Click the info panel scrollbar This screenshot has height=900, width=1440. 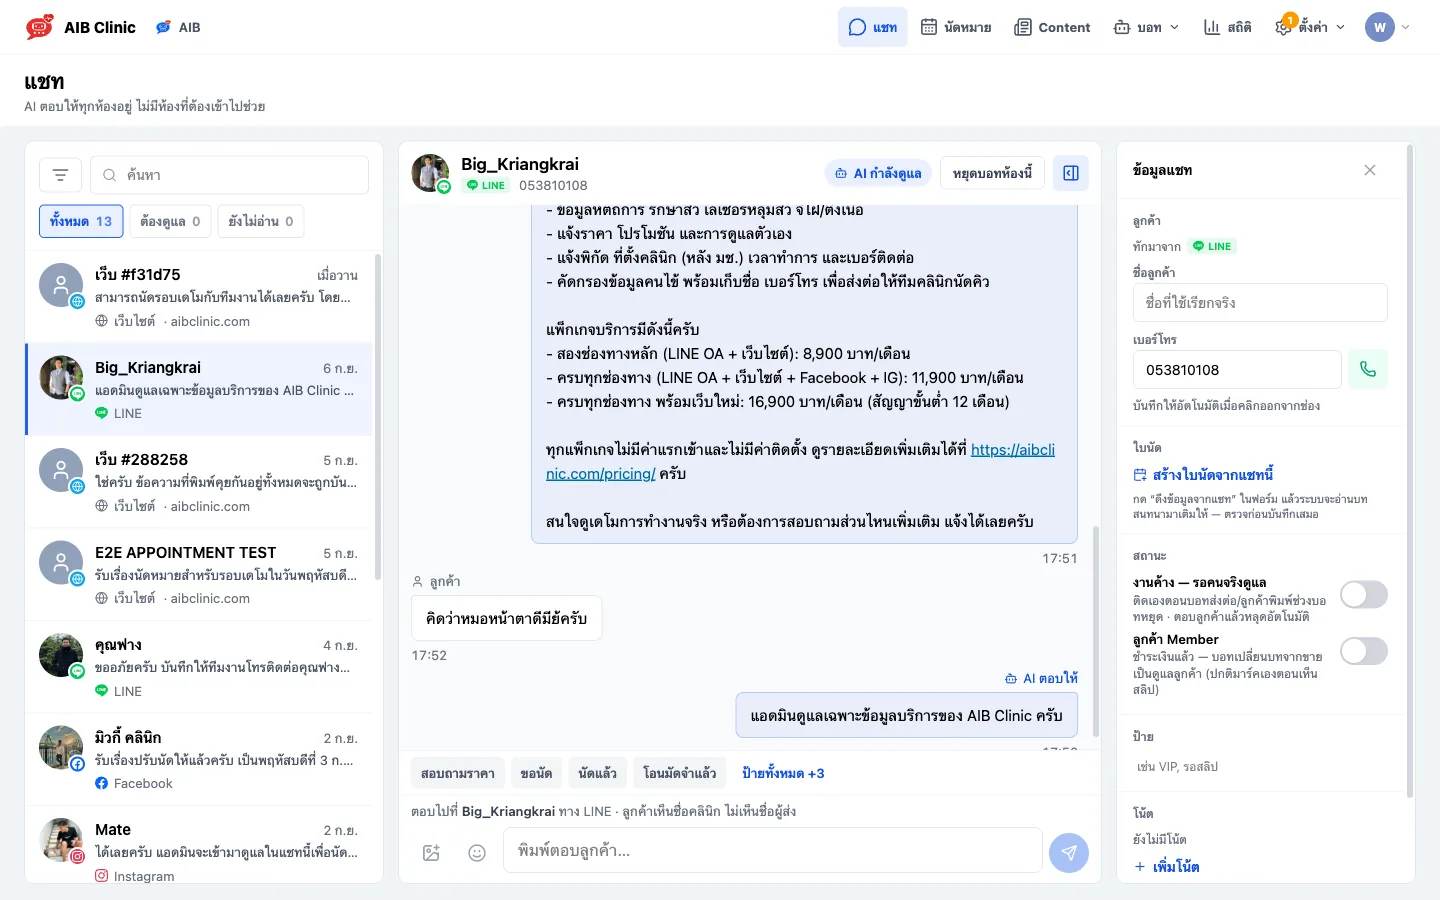[x=1409, y=470]
